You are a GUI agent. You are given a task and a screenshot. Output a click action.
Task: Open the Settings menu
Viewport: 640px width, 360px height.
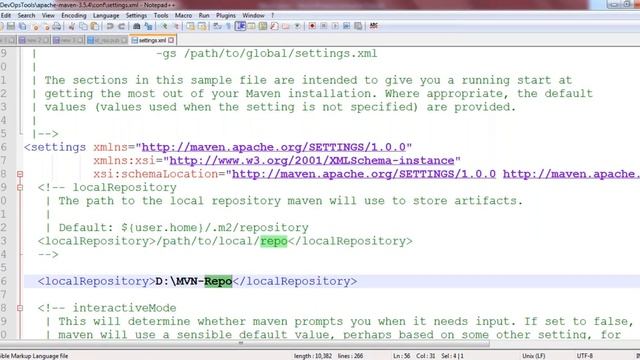(x=136, y=16)
